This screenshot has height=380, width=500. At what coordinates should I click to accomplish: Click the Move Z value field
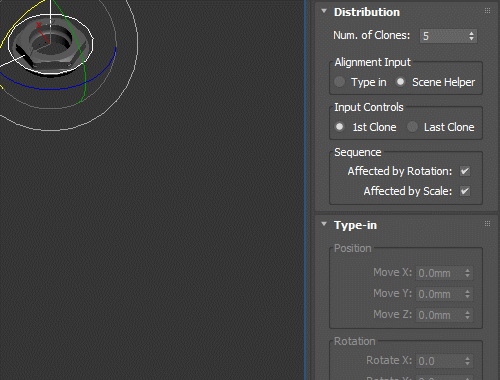coord(439,315)
